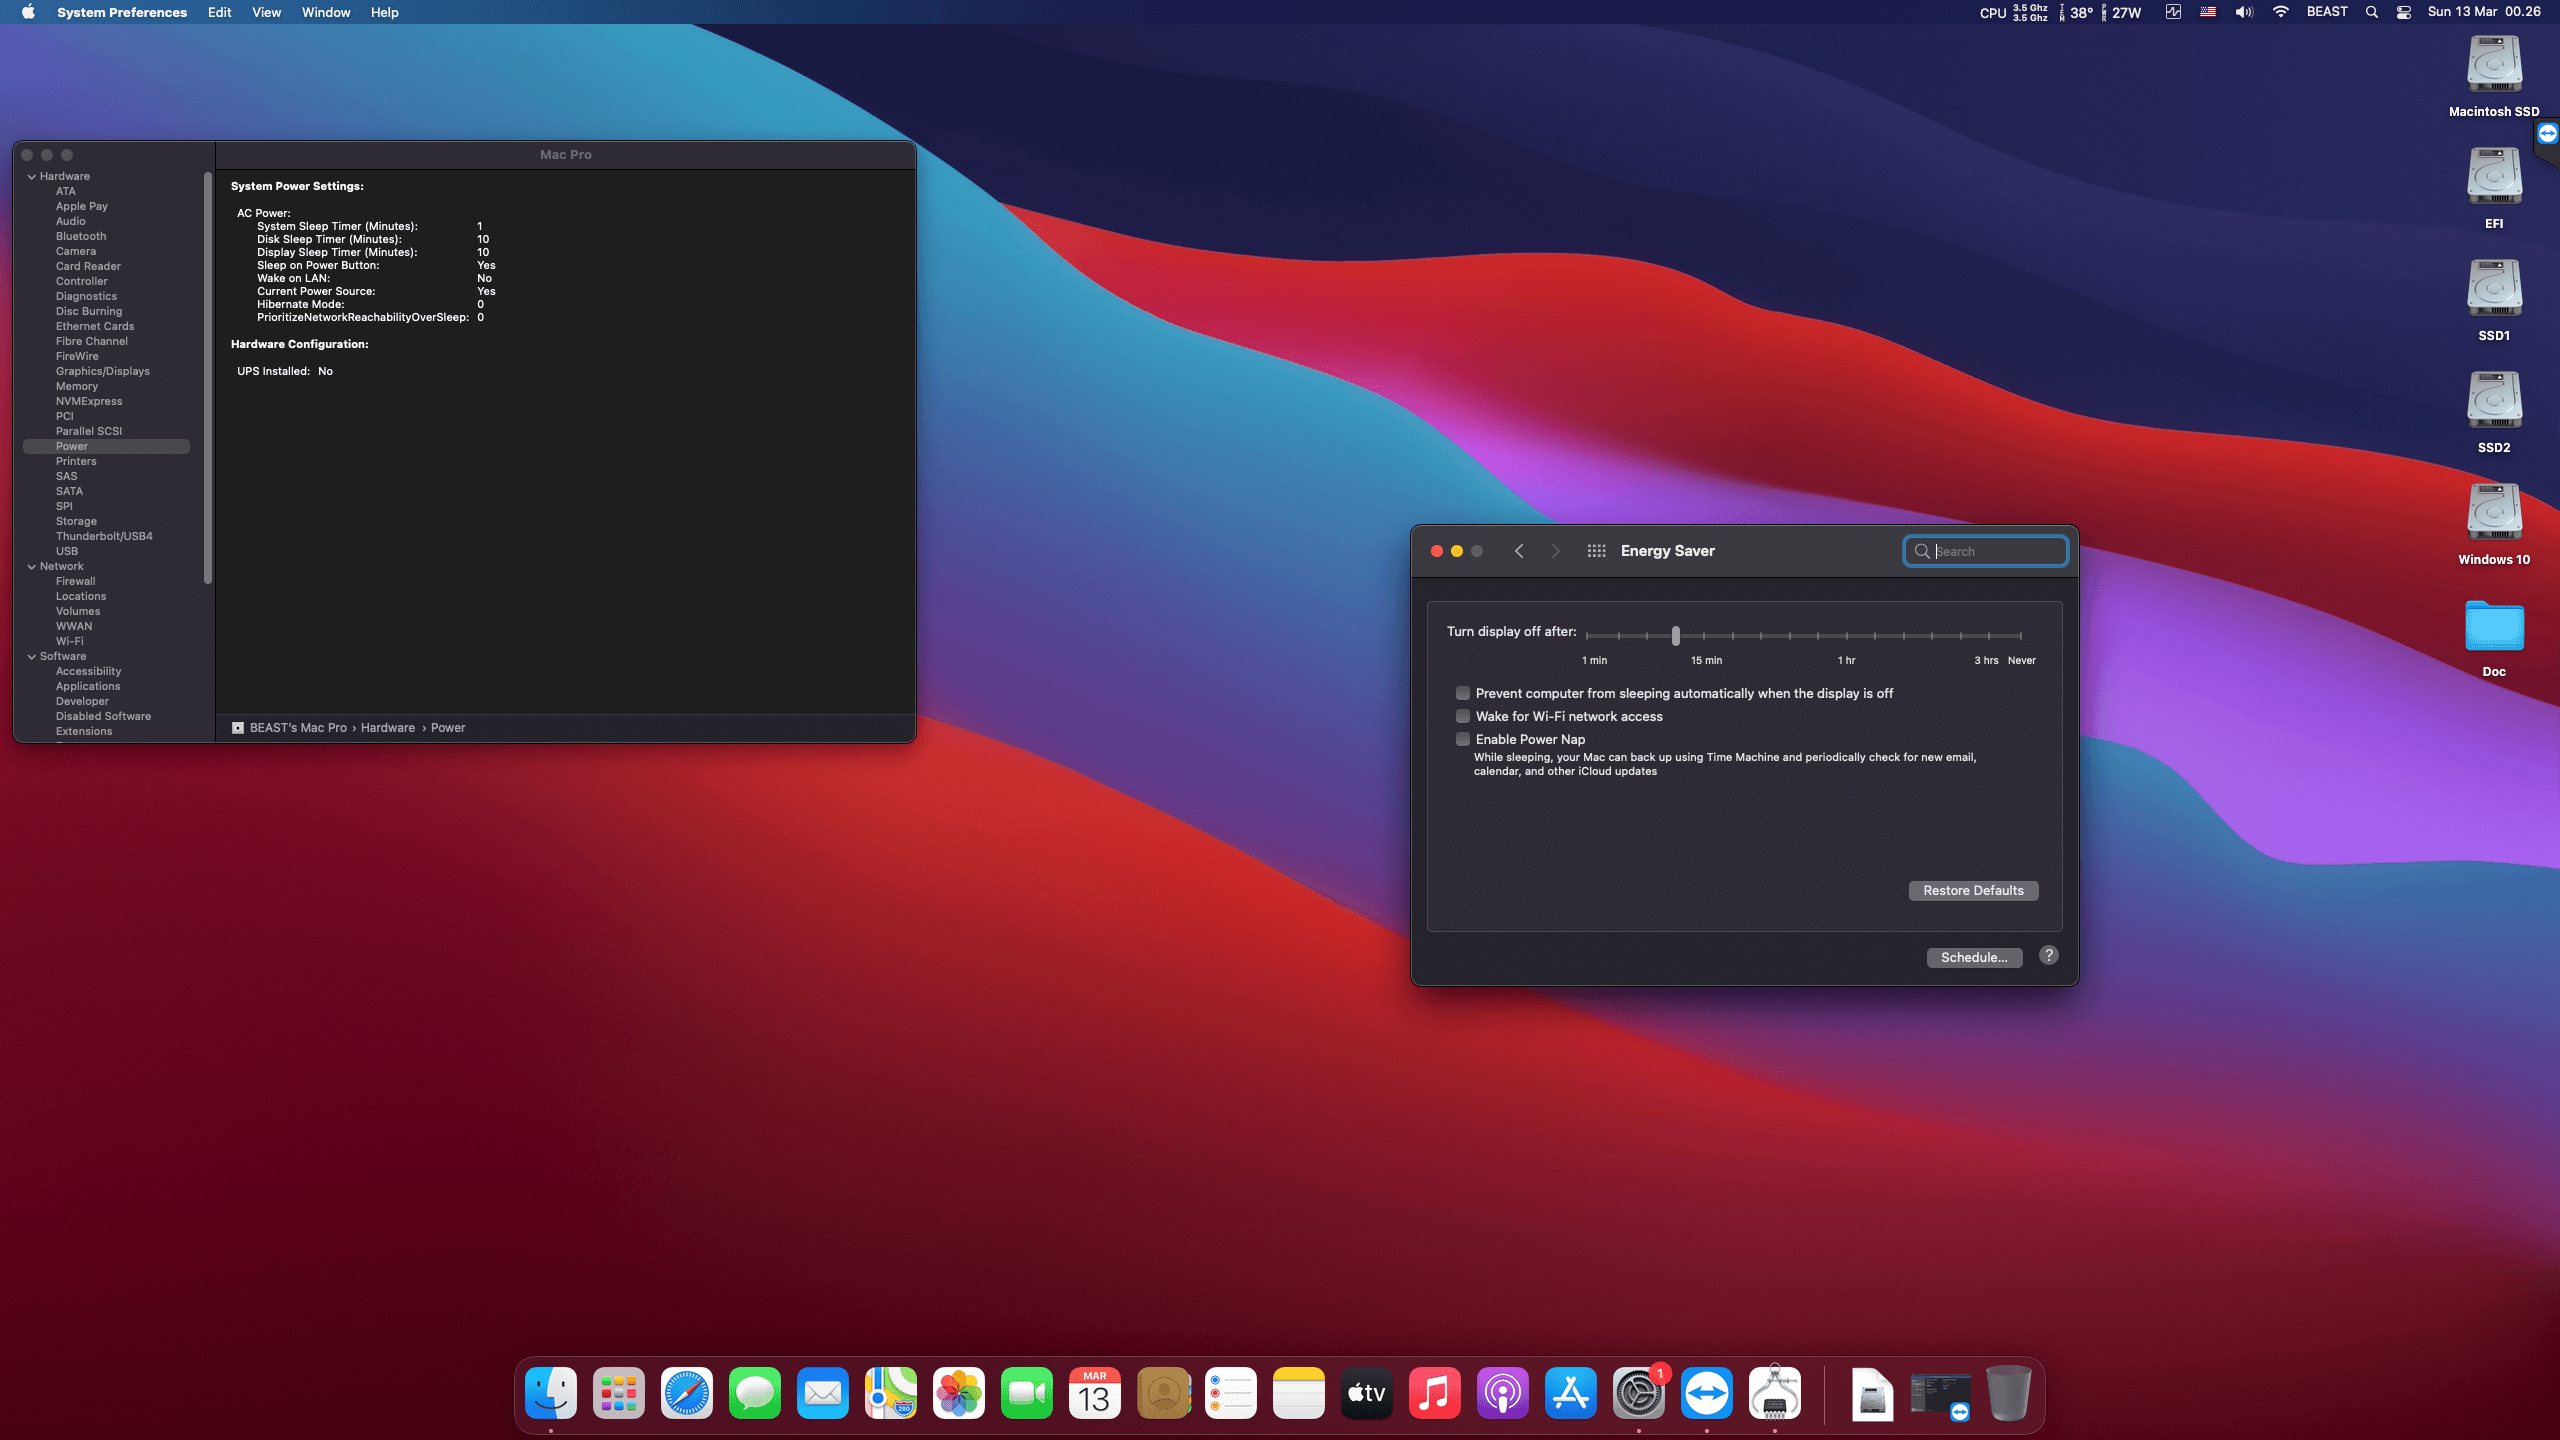This screenshot has width=2560, height=1440.
Task: Click the Restore Defaults button
Action: [1973, 890]
